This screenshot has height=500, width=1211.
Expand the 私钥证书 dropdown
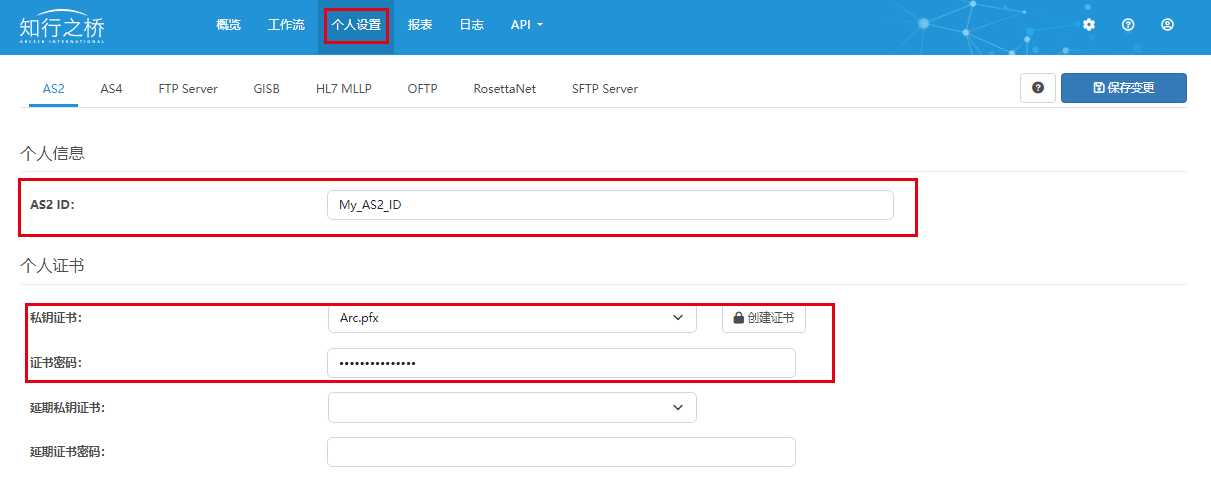[511, 318]
